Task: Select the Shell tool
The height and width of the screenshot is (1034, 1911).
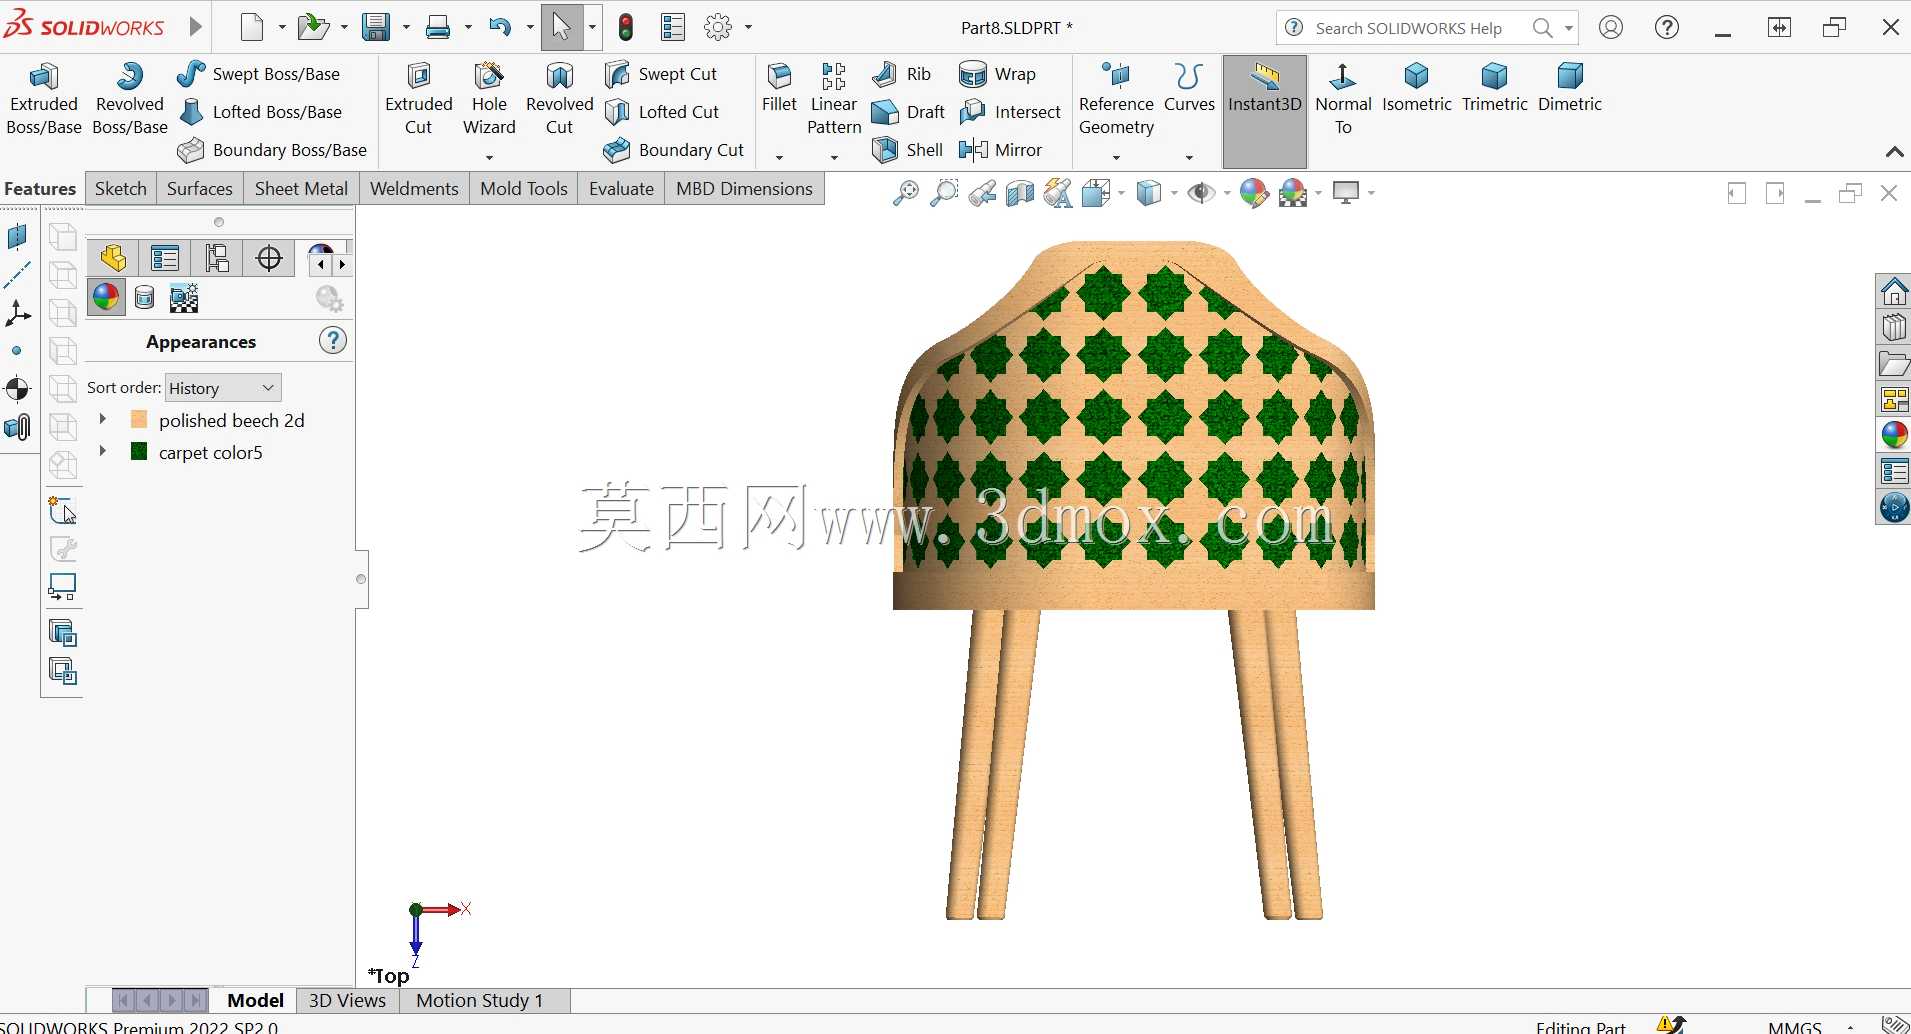Action: point(908,150)
